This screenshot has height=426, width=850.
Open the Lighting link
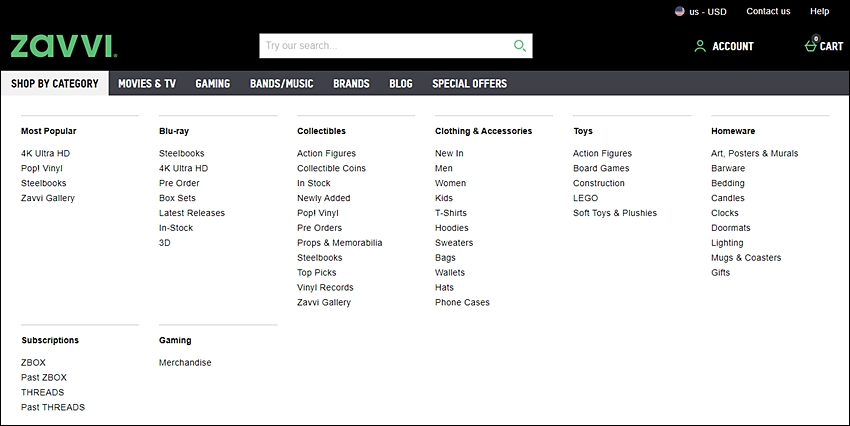pyautogui.click(x=727, y=243)
